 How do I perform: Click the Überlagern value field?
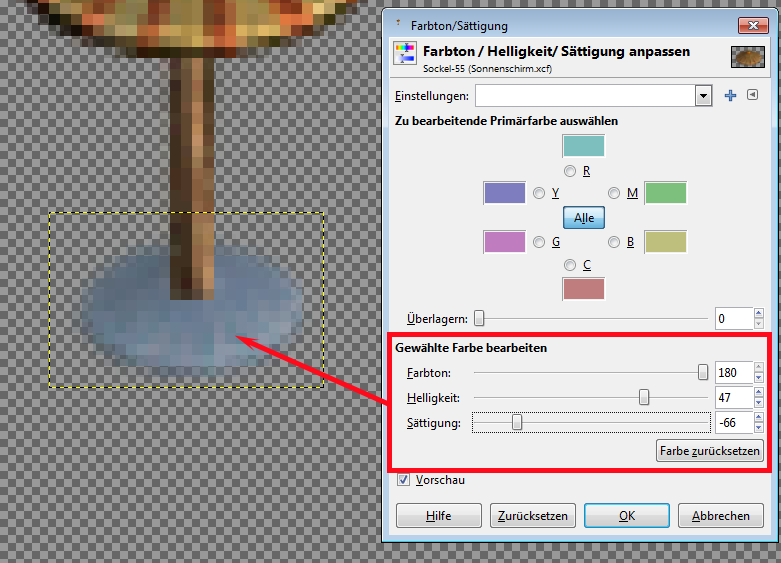coord(733,318)
